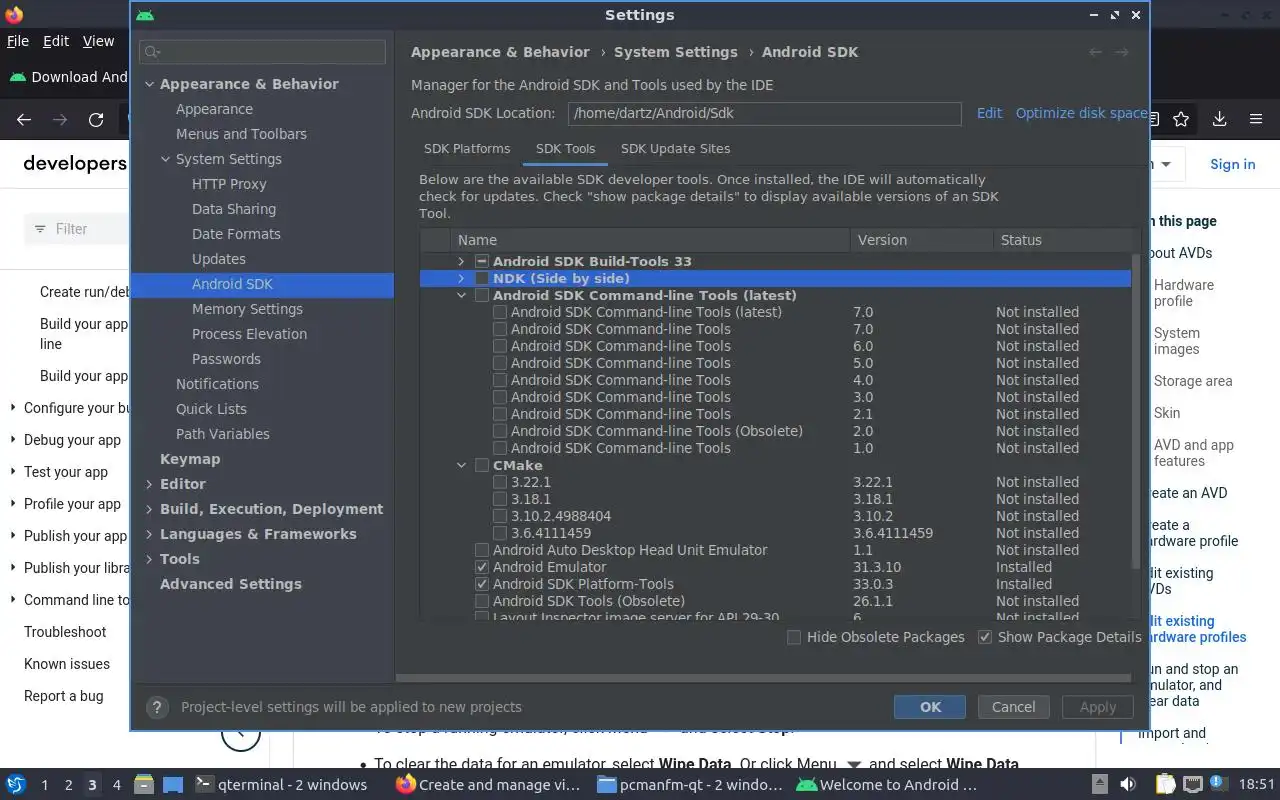Click the show desktop icon in taskbar
The width and height of the screenshot is (1280, 800).
tap(173, 785)
